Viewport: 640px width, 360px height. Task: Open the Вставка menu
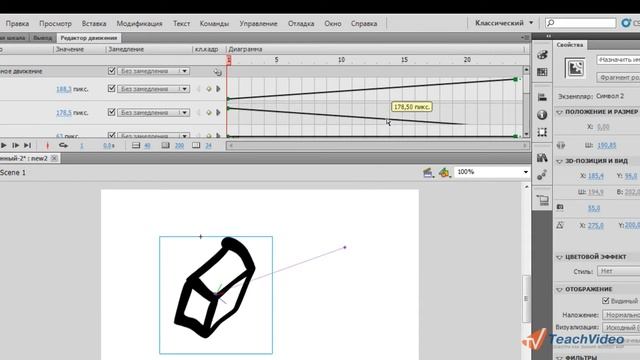click(x=94, y=24)
